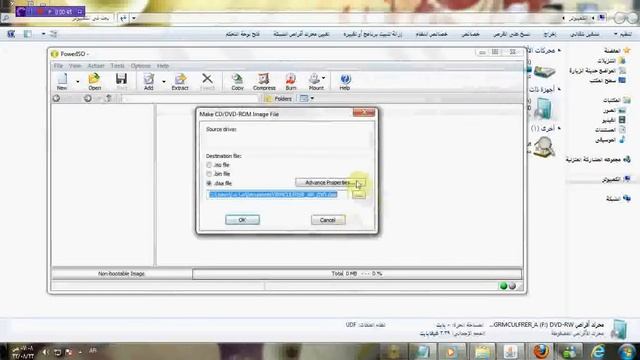Click Cancel in the Make Image dialog
The width and height of the screenshot is (640, 360).
click(x=328, y=220)
